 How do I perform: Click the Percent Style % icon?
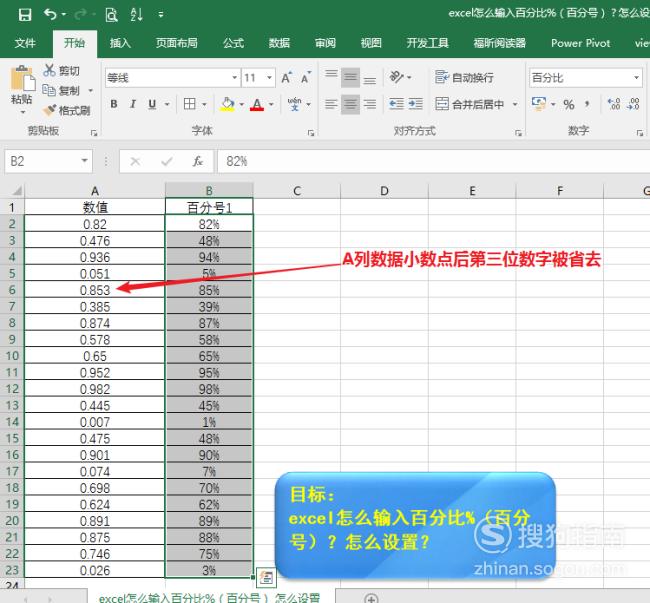(569, 104)
